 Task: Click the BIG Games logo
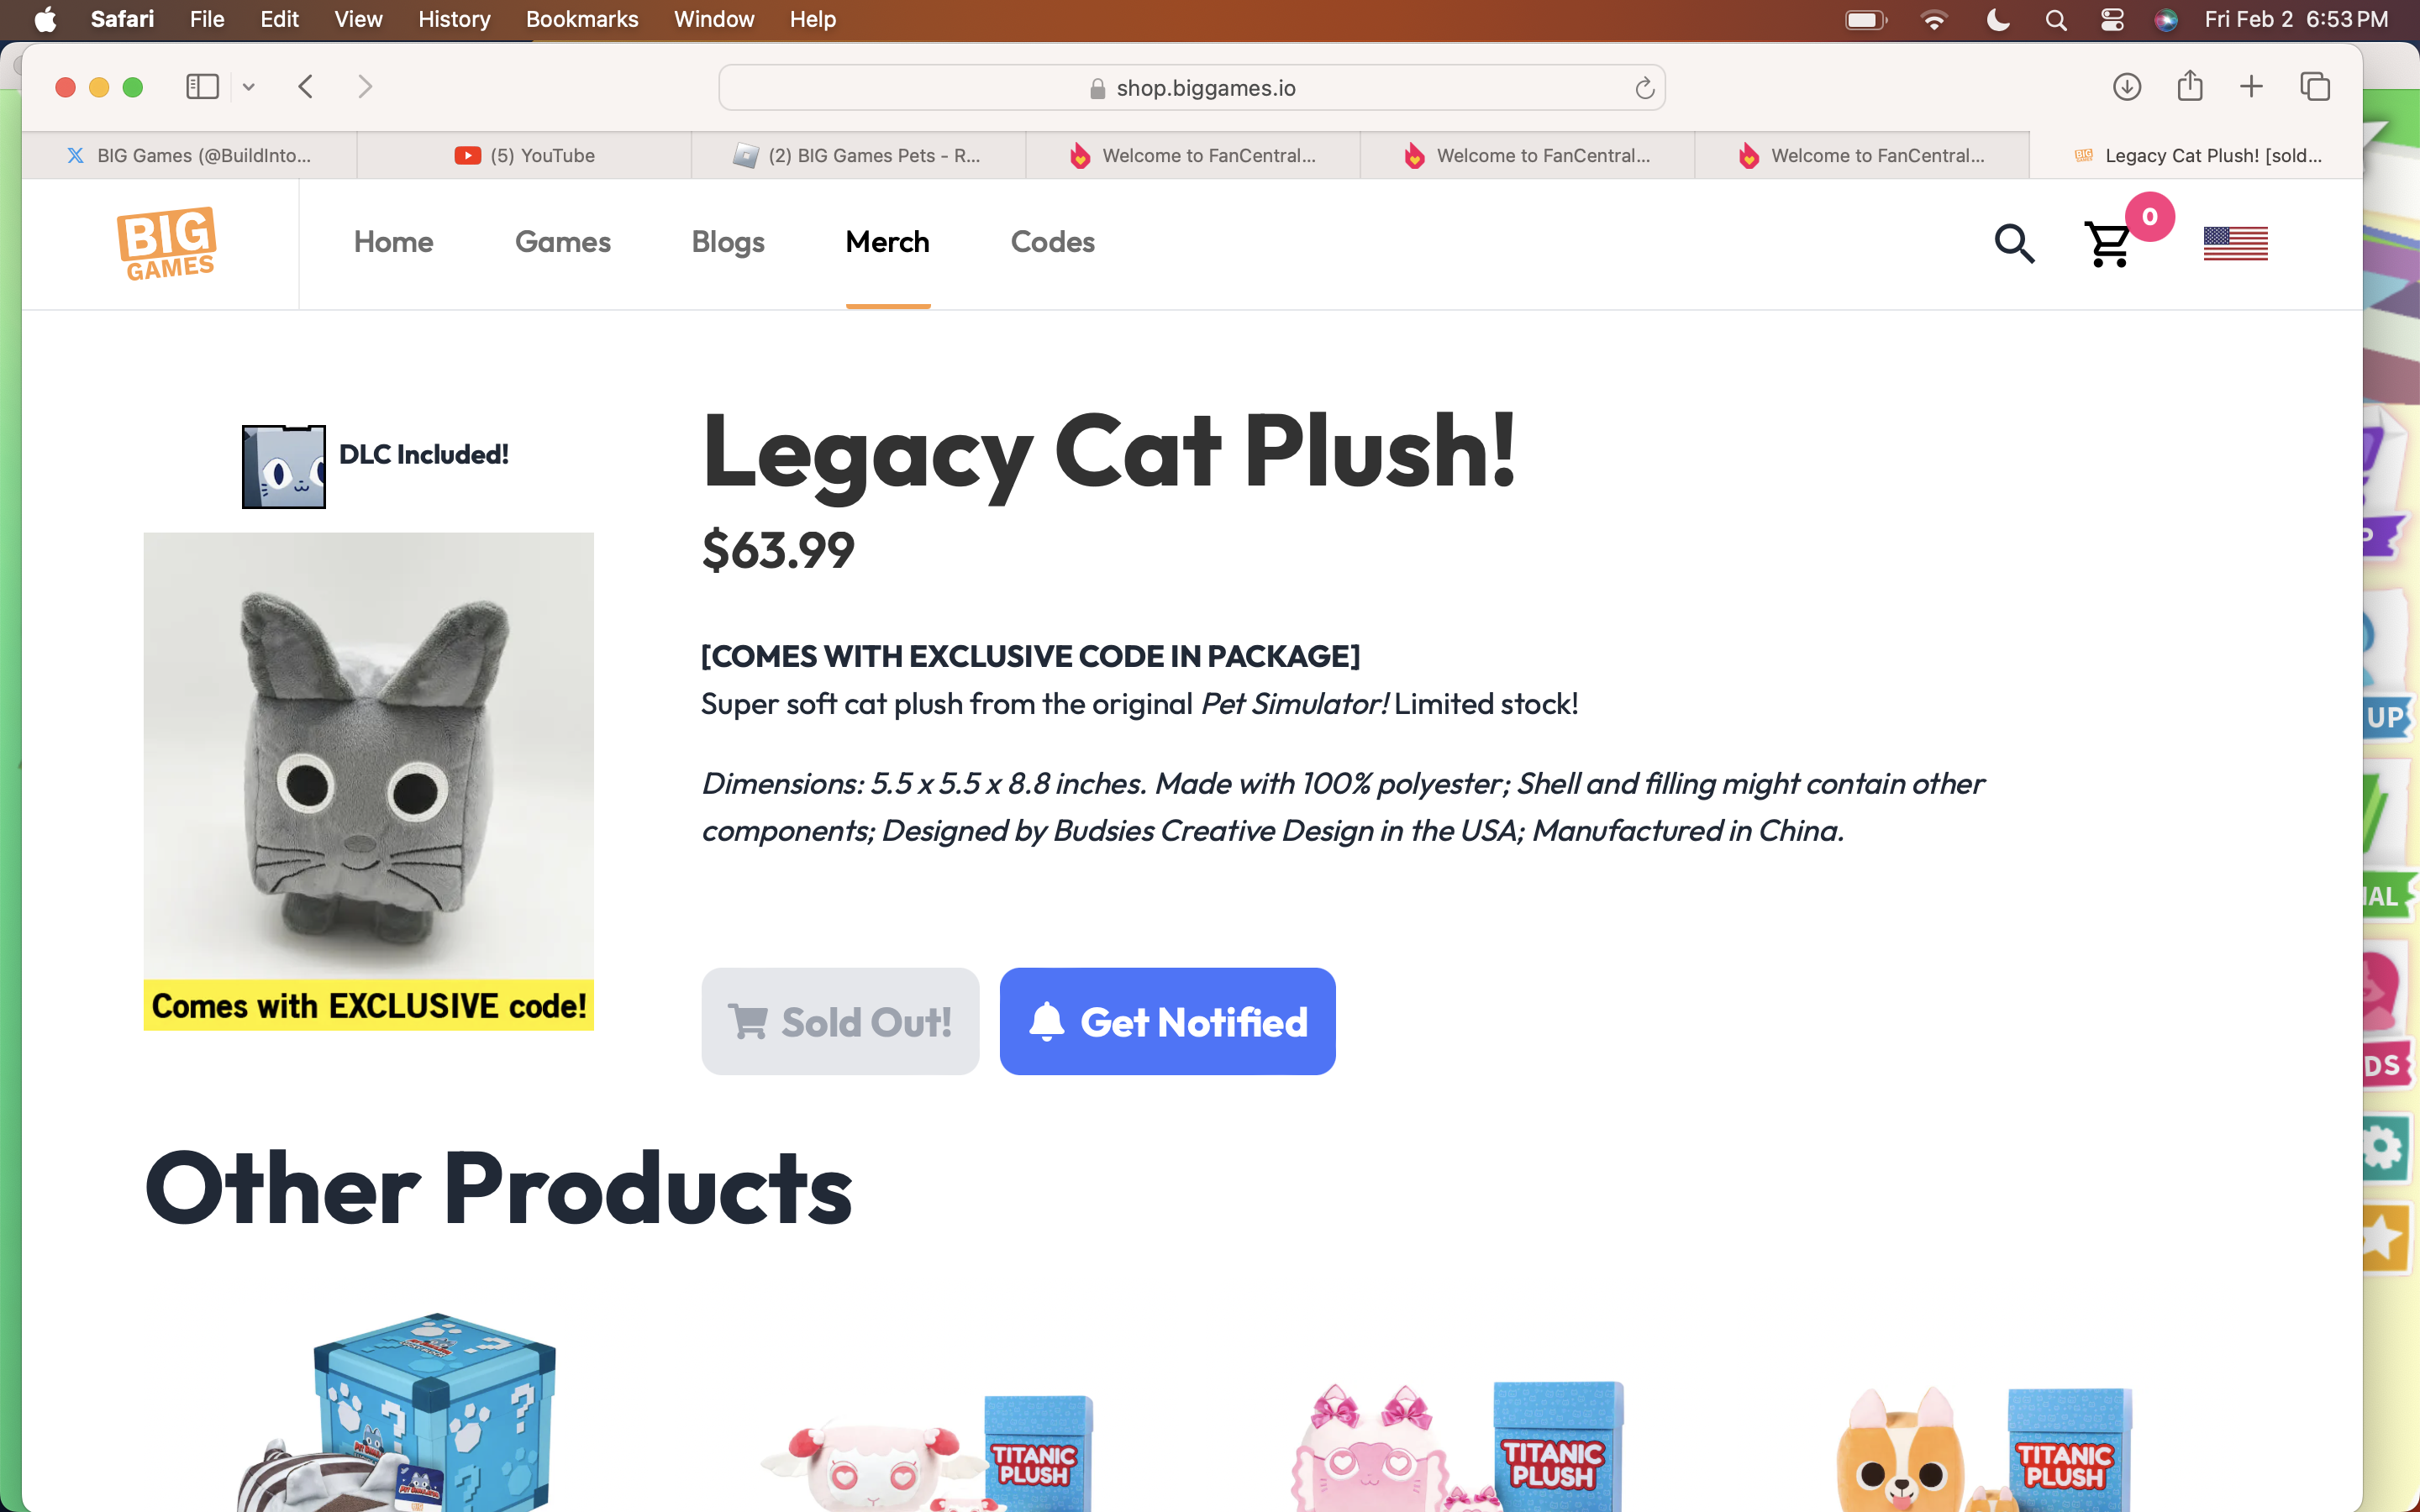tap(166, 243)
